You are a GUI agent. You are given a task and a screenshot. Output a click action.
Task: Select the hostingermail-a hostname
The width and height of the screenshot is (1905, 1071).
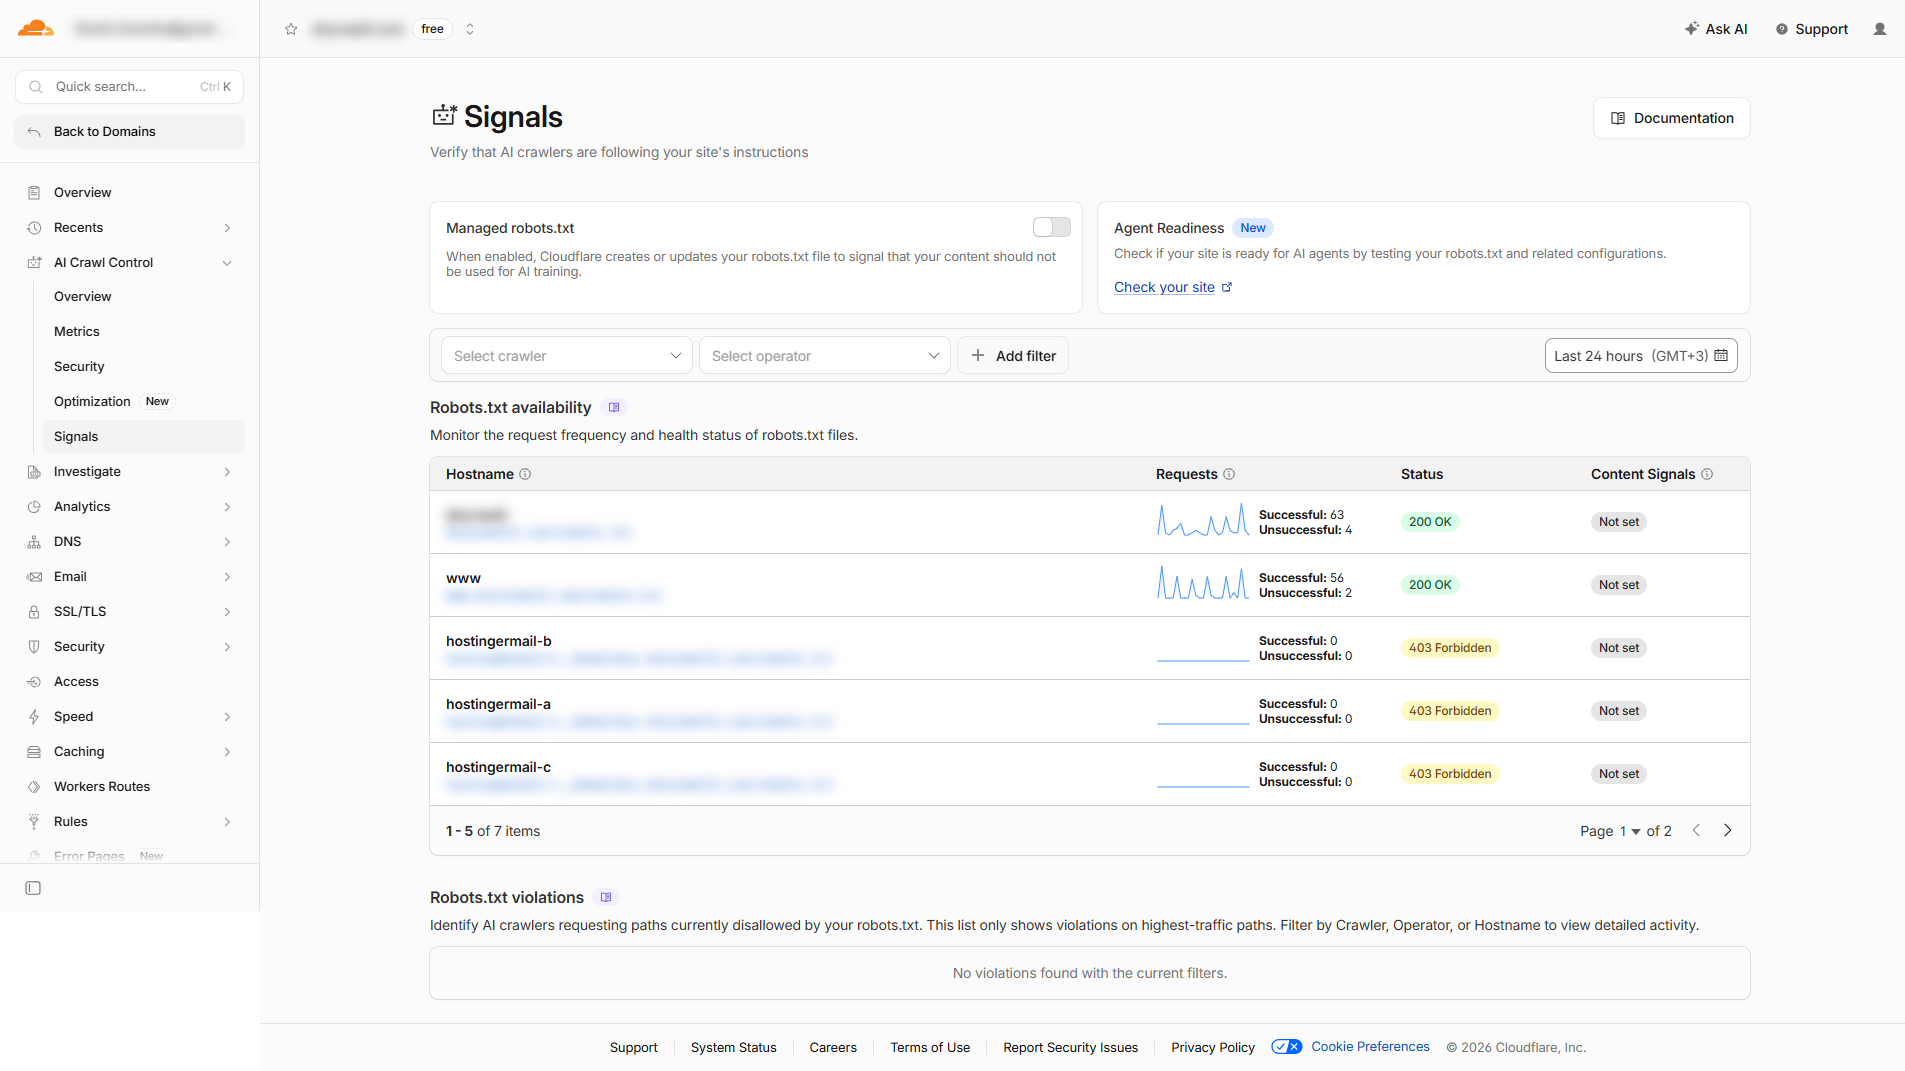[498, 705]
